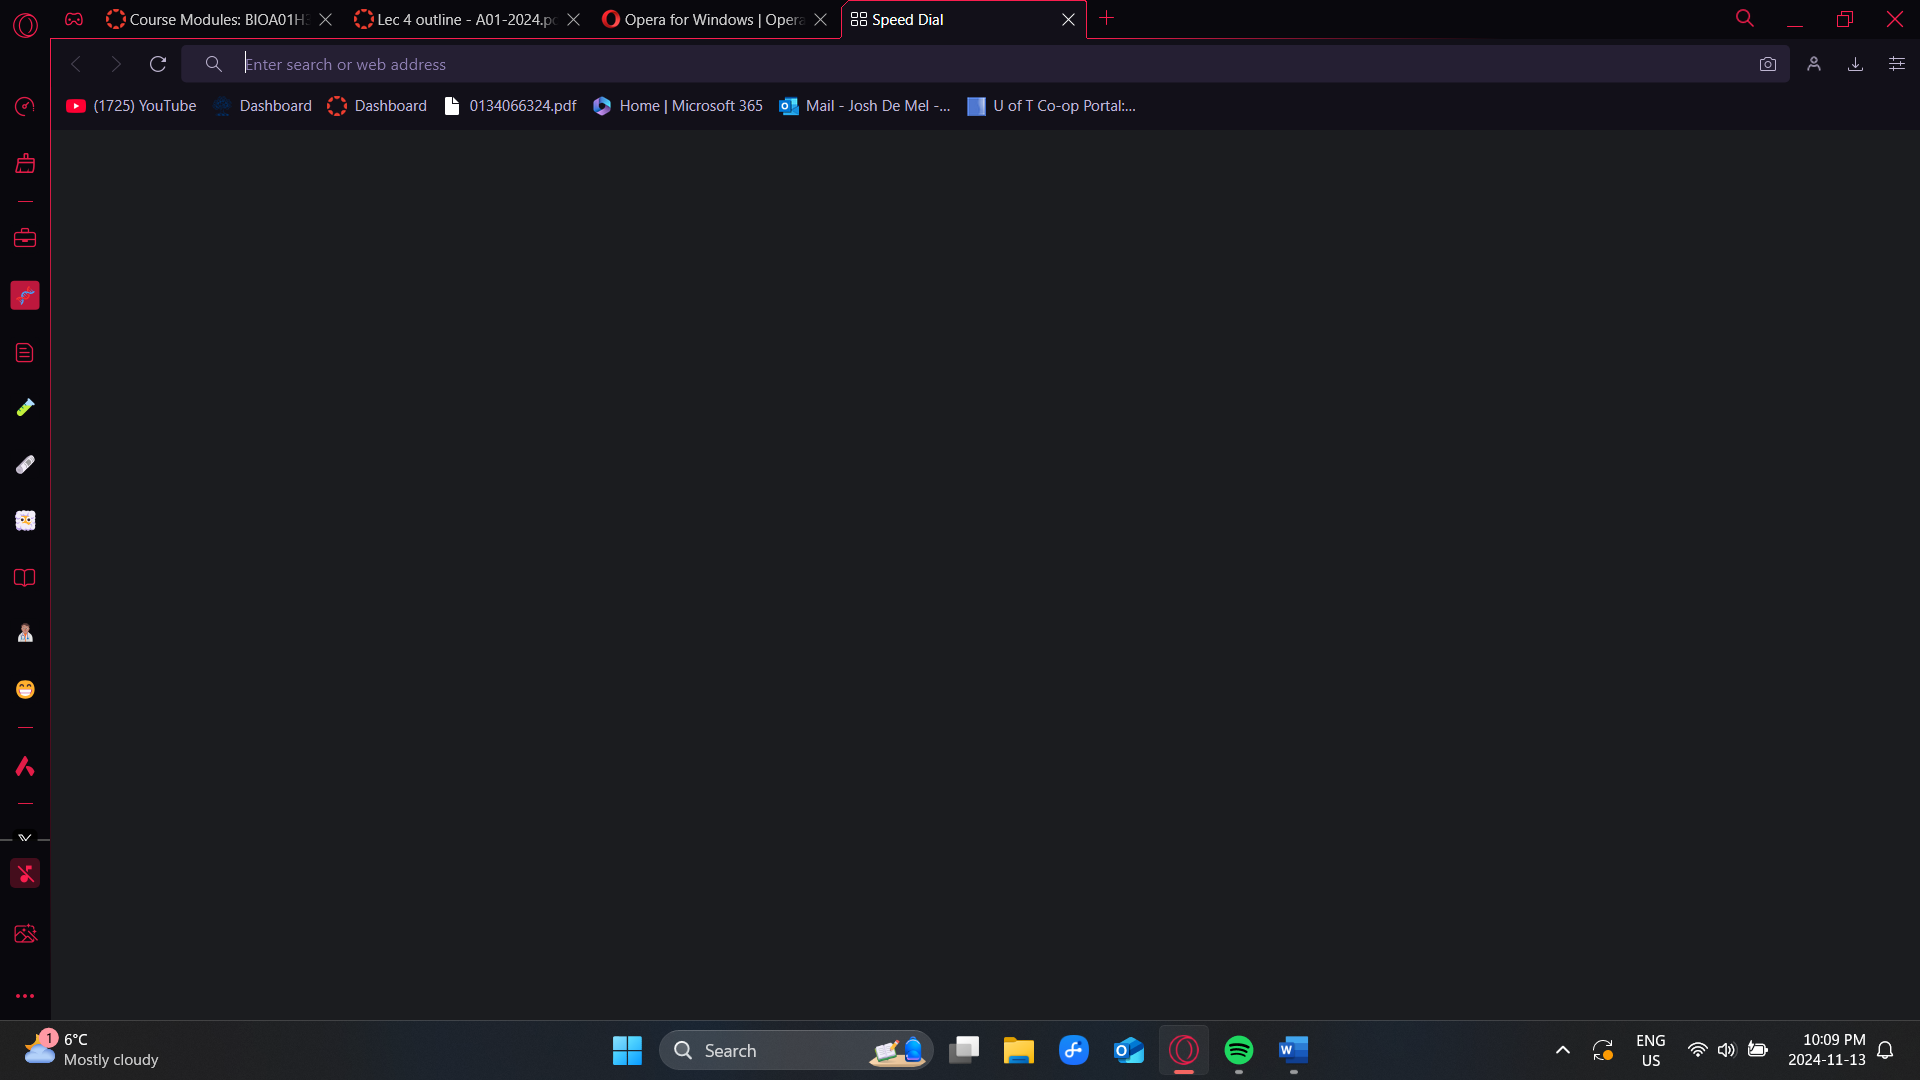Search open tabs with magnifier icon
The image size is (1920, 1080).
click(x=1745, y=18)
